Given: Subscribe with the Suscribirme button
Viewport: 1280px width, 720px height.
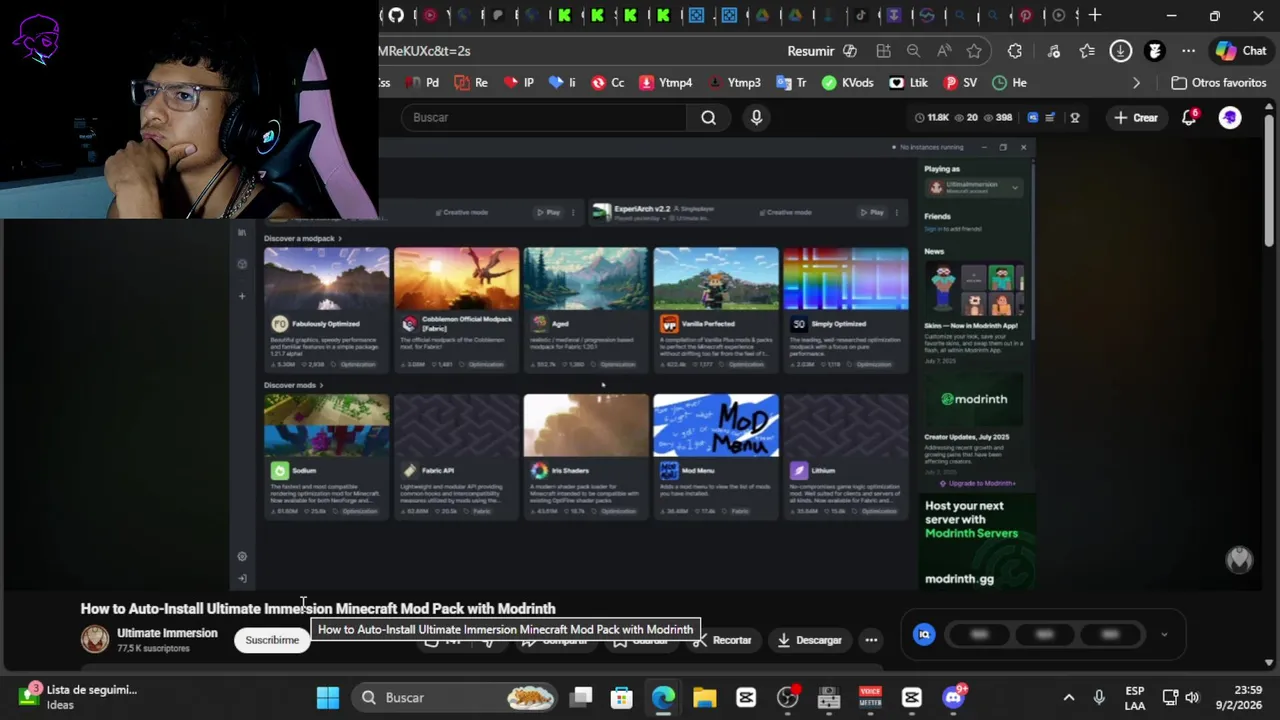Looking at the screenshot, I should [x=272, y=641].
